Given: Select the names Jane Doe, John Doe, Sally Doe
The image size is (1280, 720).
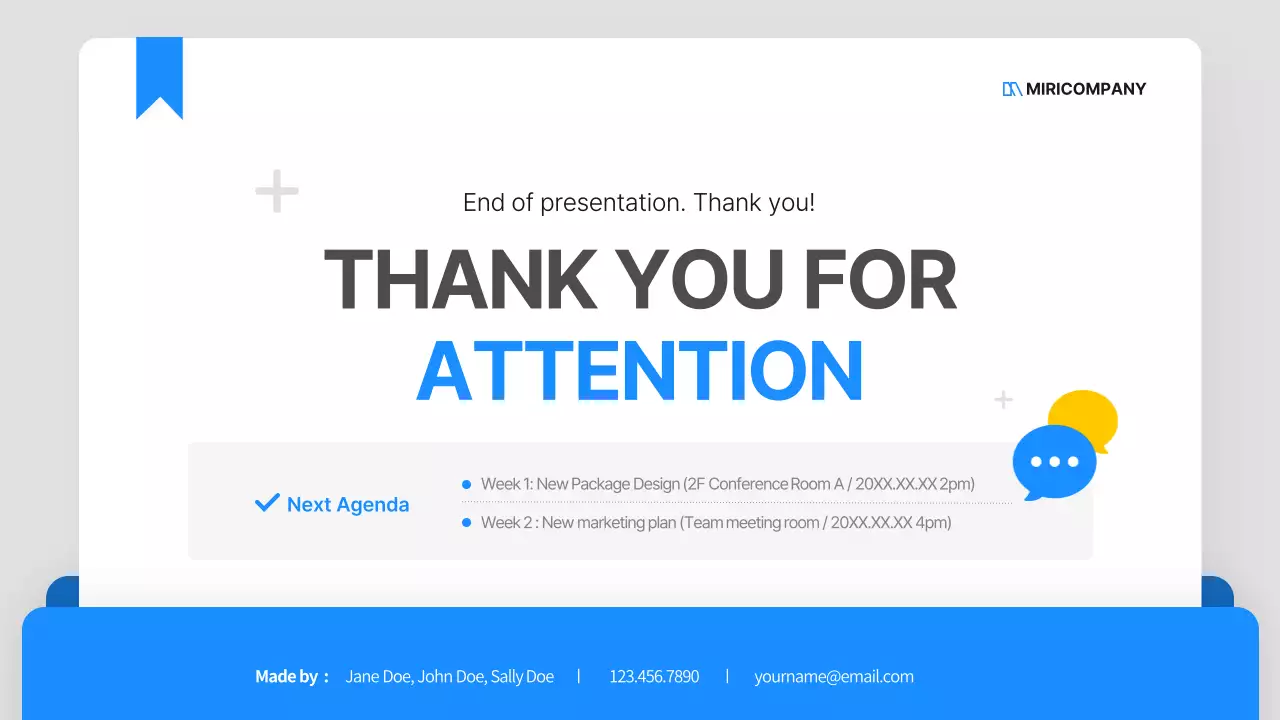Looking at the screenshot, I should 449,677.
